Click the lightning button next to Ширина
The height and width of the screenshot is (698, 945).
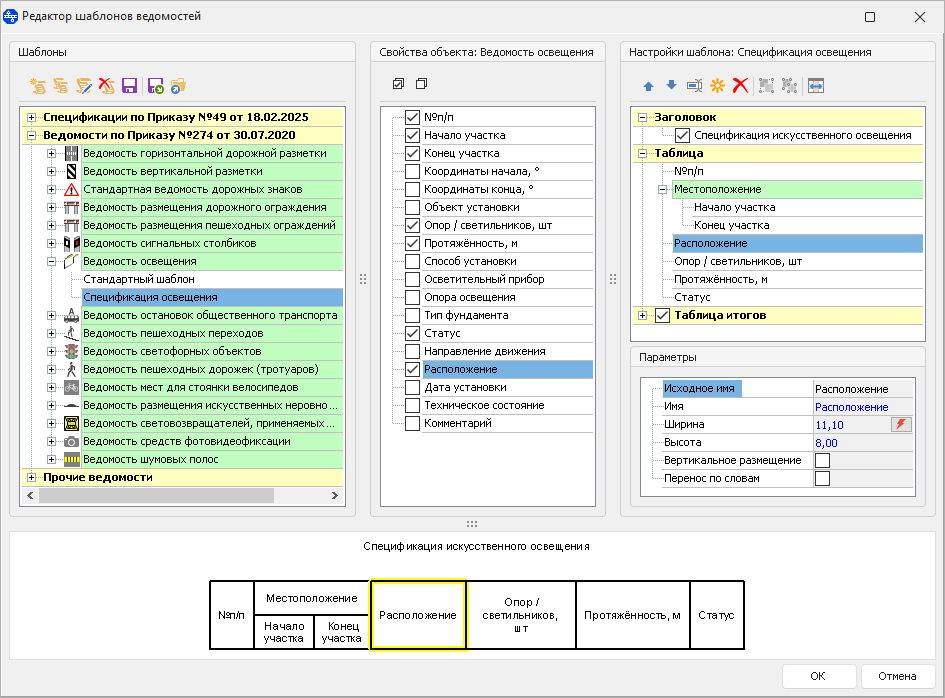pos(901,425)
